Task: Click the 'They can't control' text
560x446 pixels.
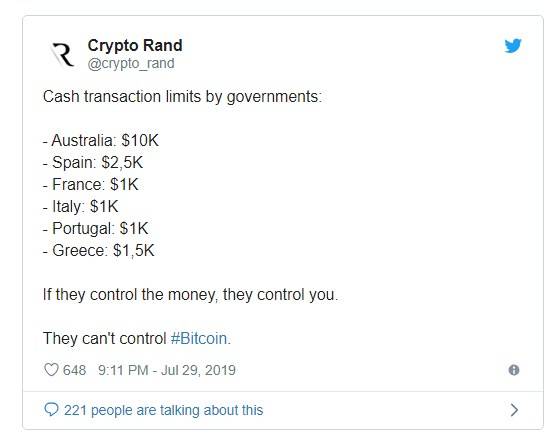Action: pyautogui.click(x=105, y=338)
